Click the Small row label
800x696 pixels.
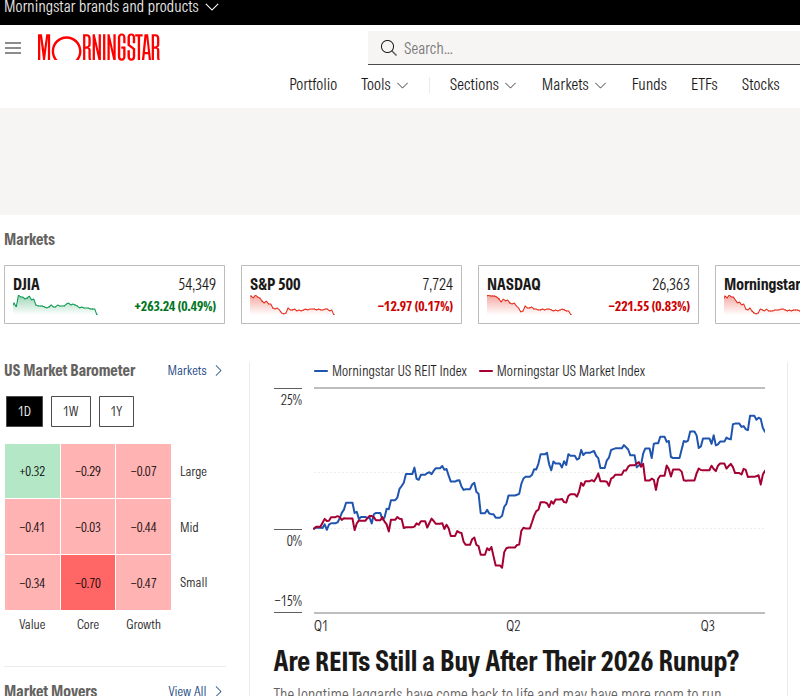click(x=193, y=583)
